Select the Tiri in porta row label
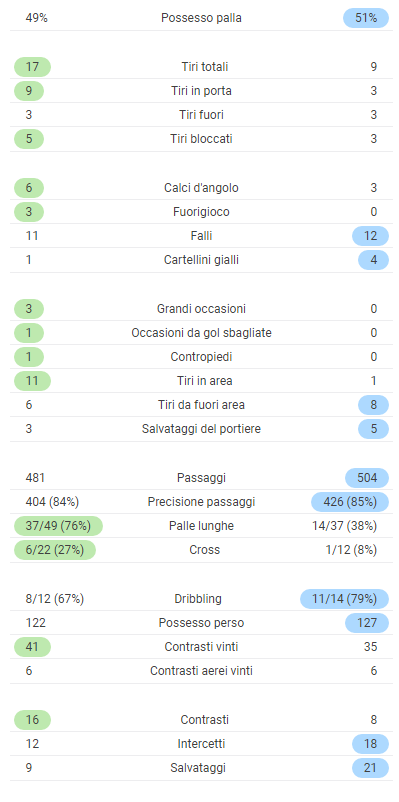399x802 pixels. pyautogui.click(x=202, y=91)
